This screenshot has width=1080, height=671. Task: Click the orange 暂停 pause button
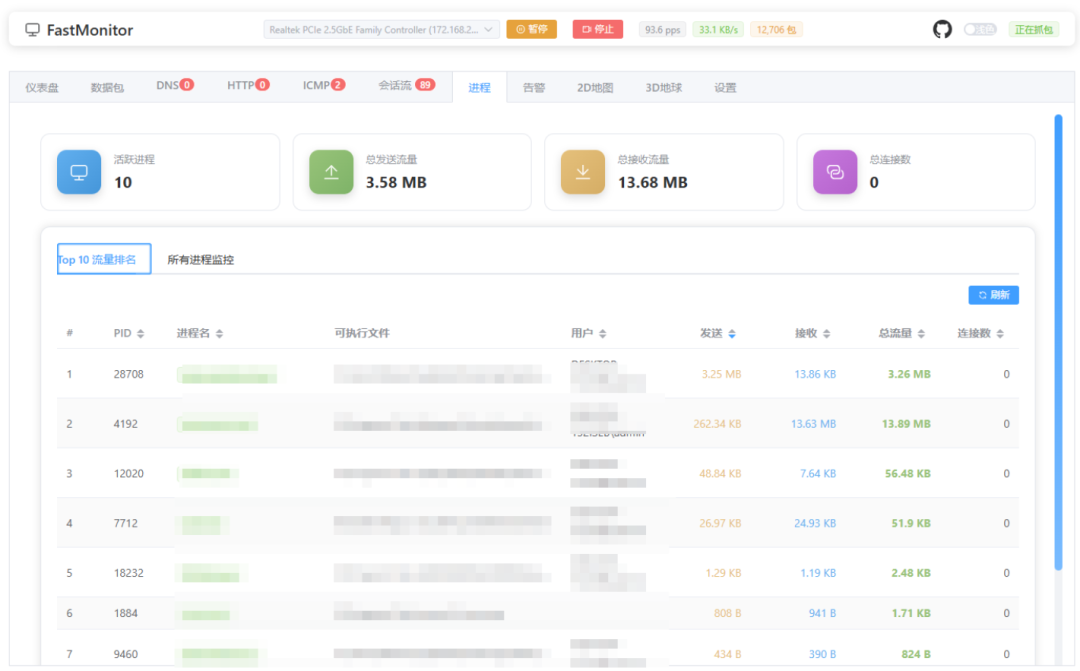tap(531, 29)
